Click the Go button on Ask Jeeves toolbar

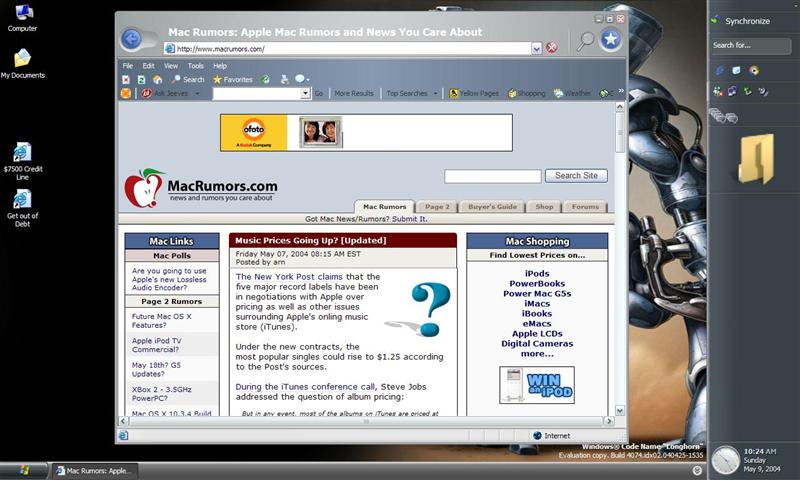[x=319, y=93]
